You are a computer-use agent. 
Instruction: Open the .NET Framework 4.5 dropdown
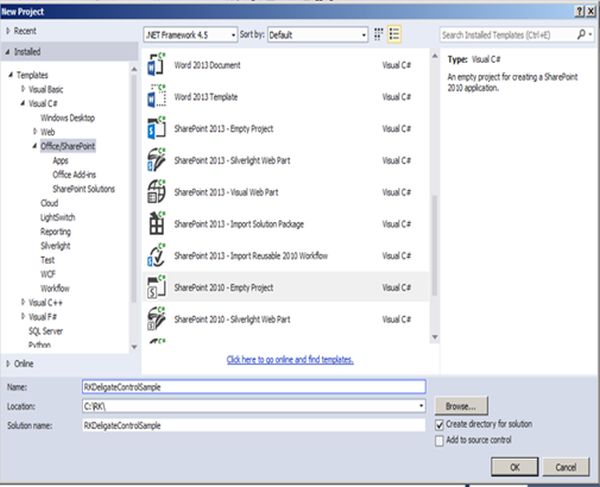click(191, 35)
